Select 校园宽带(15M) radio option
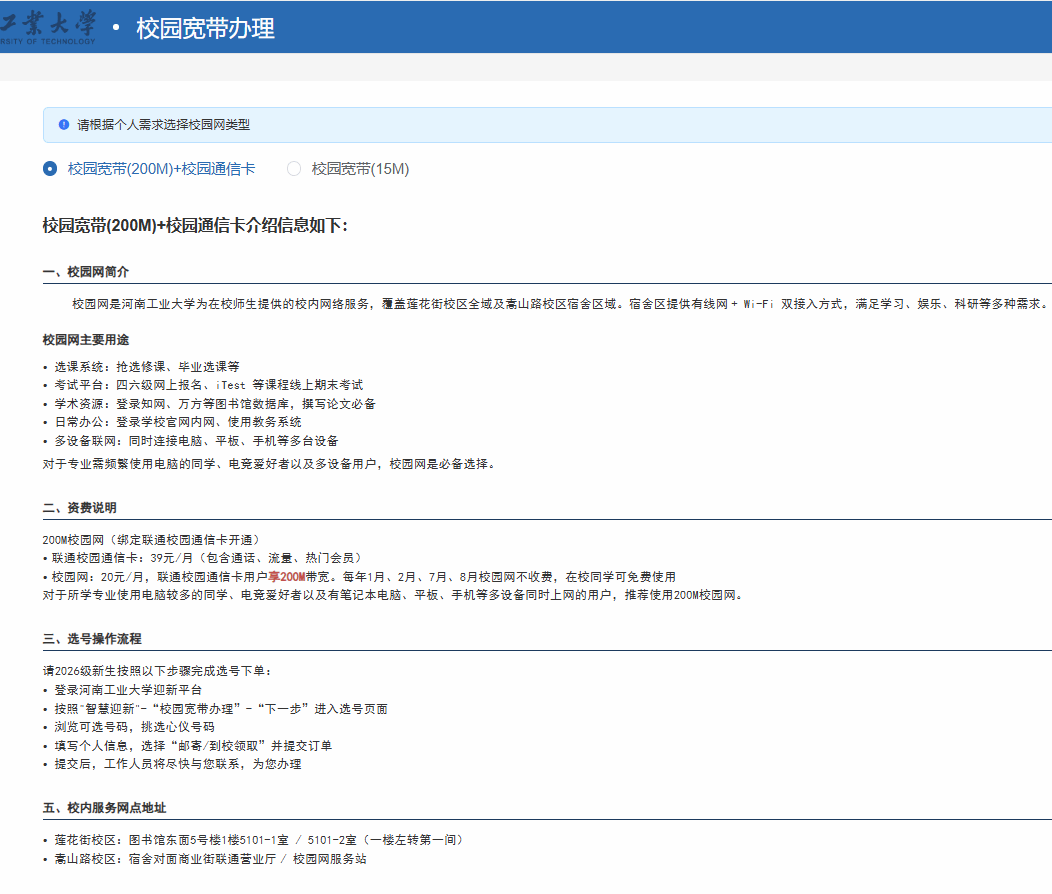 click(x=294, y=169)
